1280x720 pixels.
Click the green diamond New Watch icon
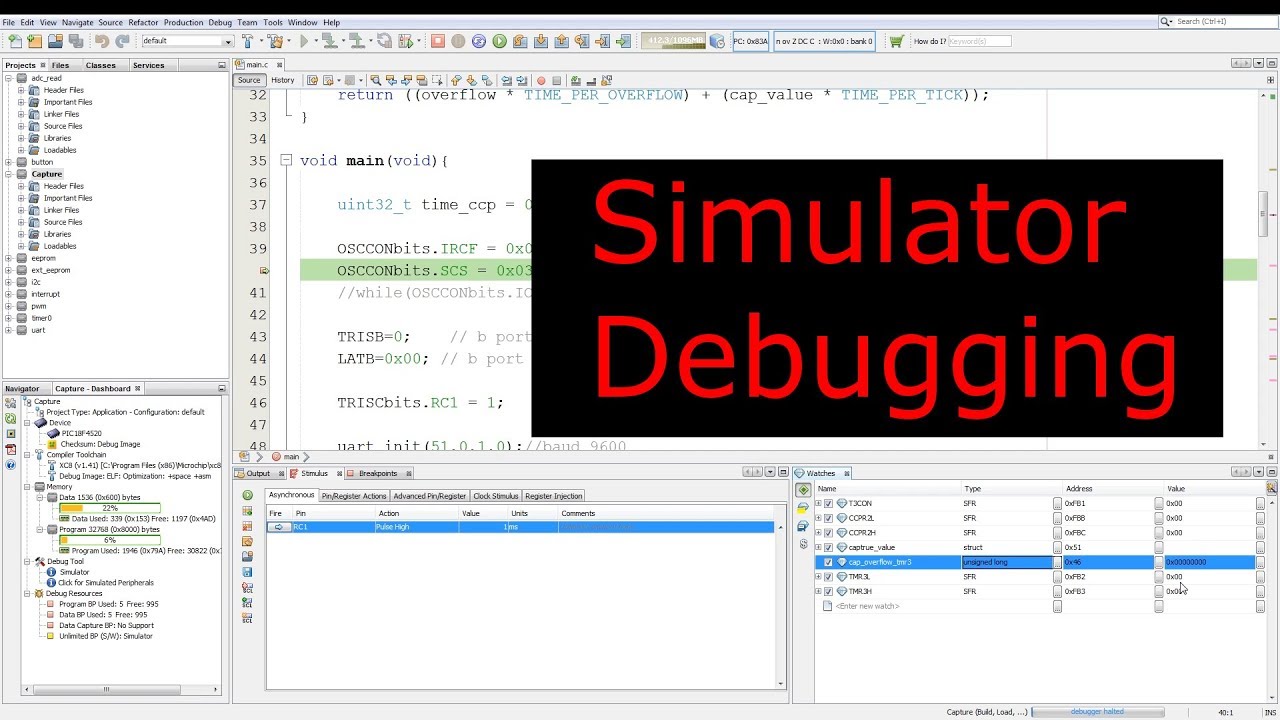pyautogui.click(x=803, y=490)
